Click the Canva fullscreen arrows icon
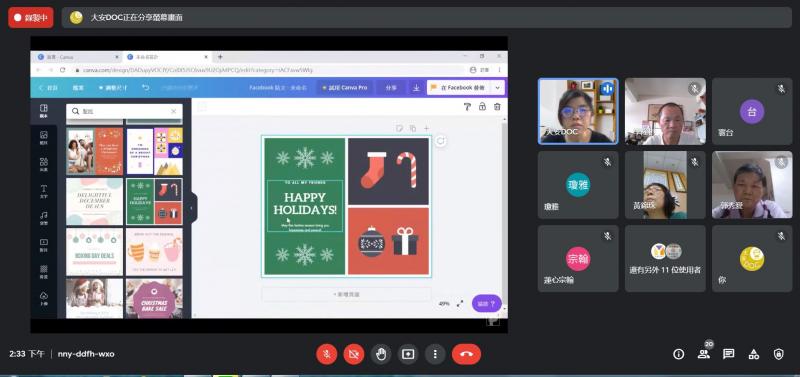800x377 pixels. click(x=460, y=303)
